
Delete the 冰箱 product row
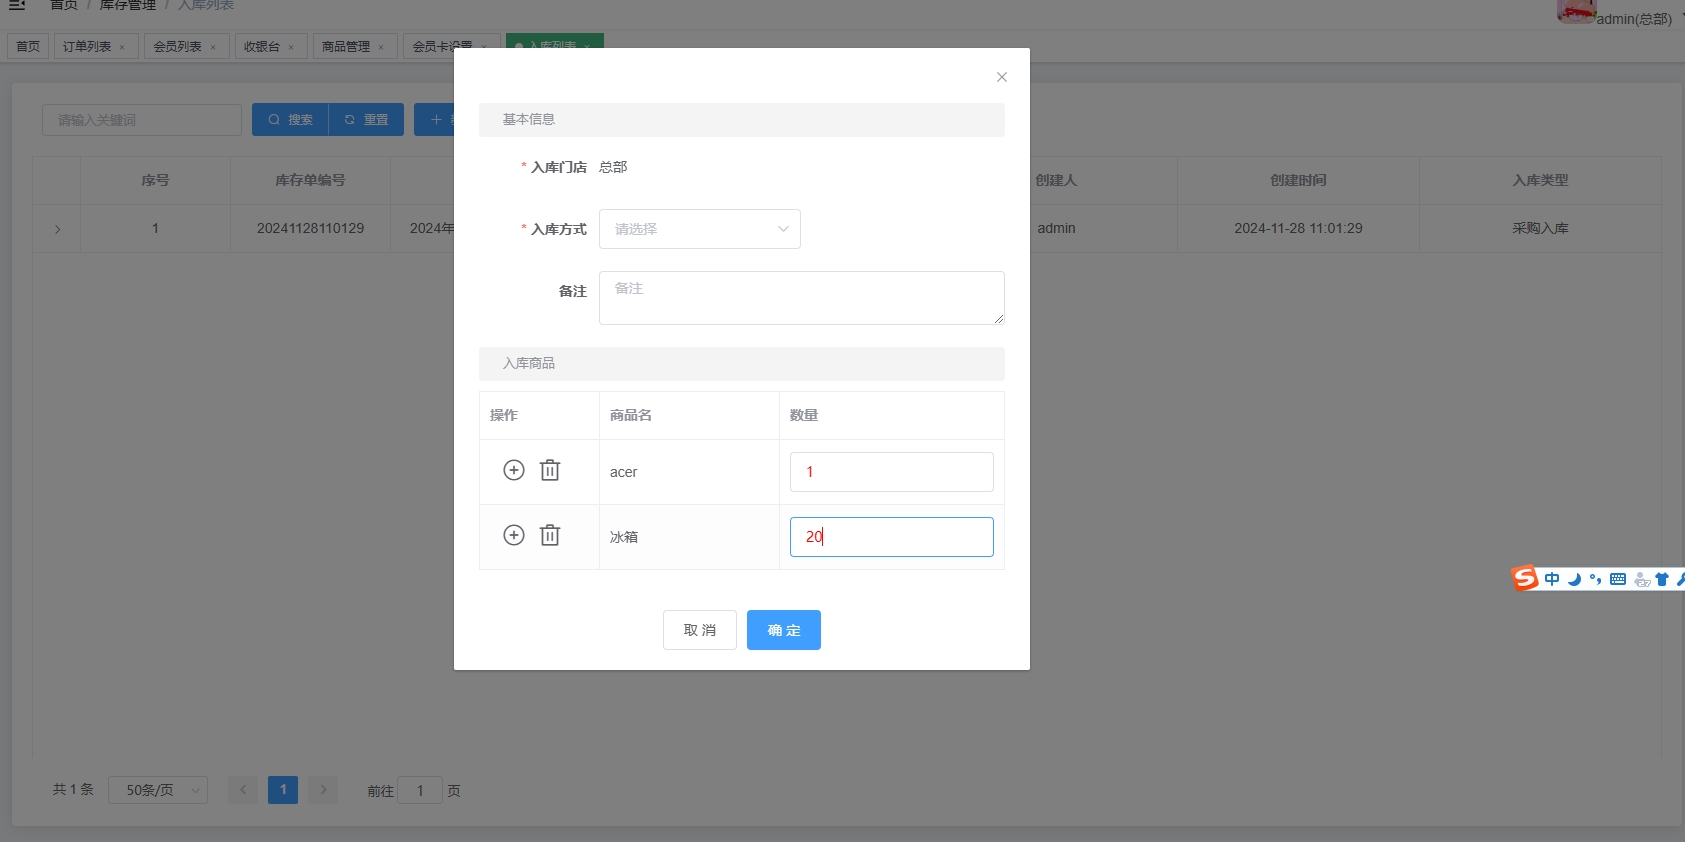[x=550, y=535]
